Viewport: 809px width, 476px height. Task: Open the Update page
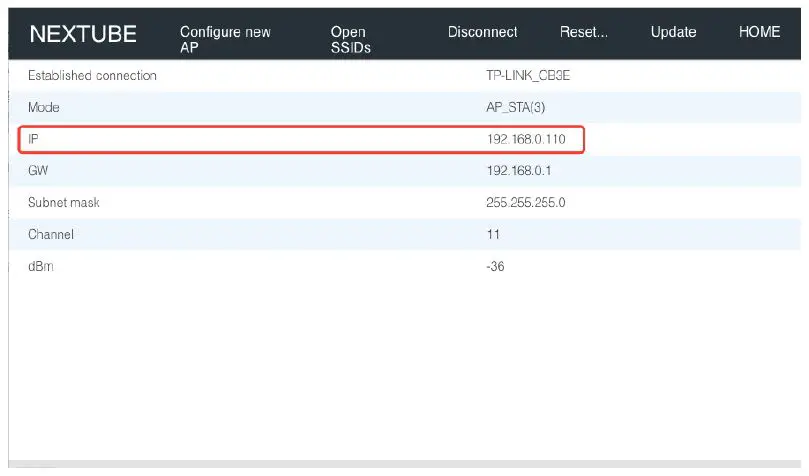pos(673,32)
